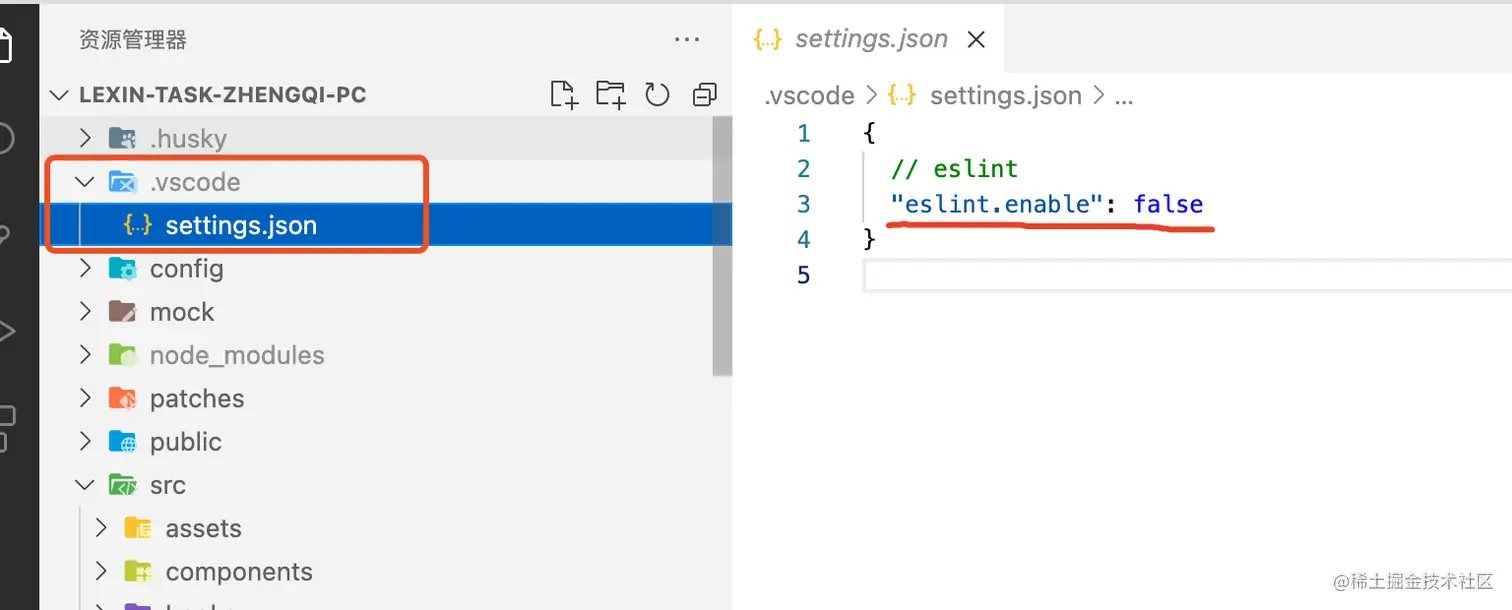Open the explorer more actions ellipsis
1512x610 pixels.
click(x=687, y=40)
